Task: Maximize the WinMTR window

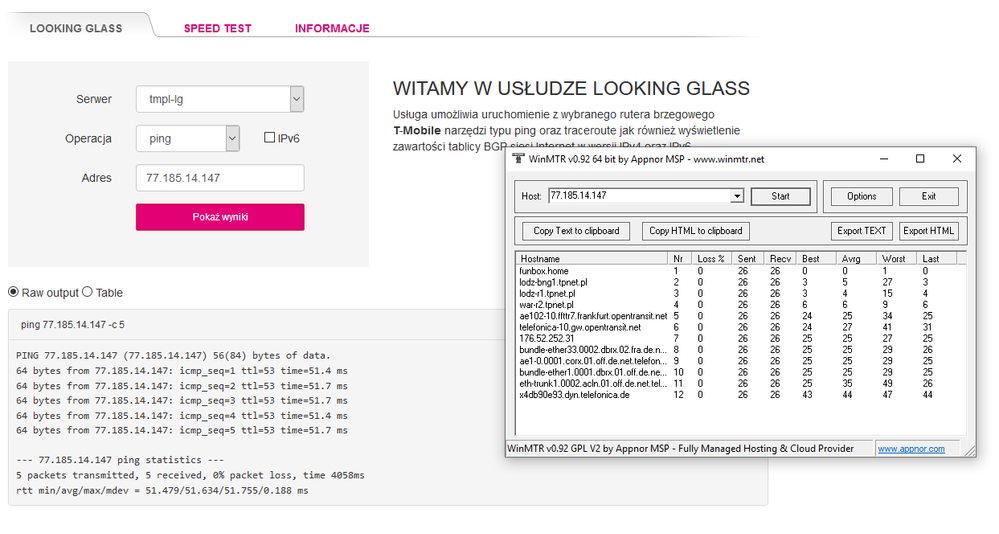Action: [x=920, y=159]
